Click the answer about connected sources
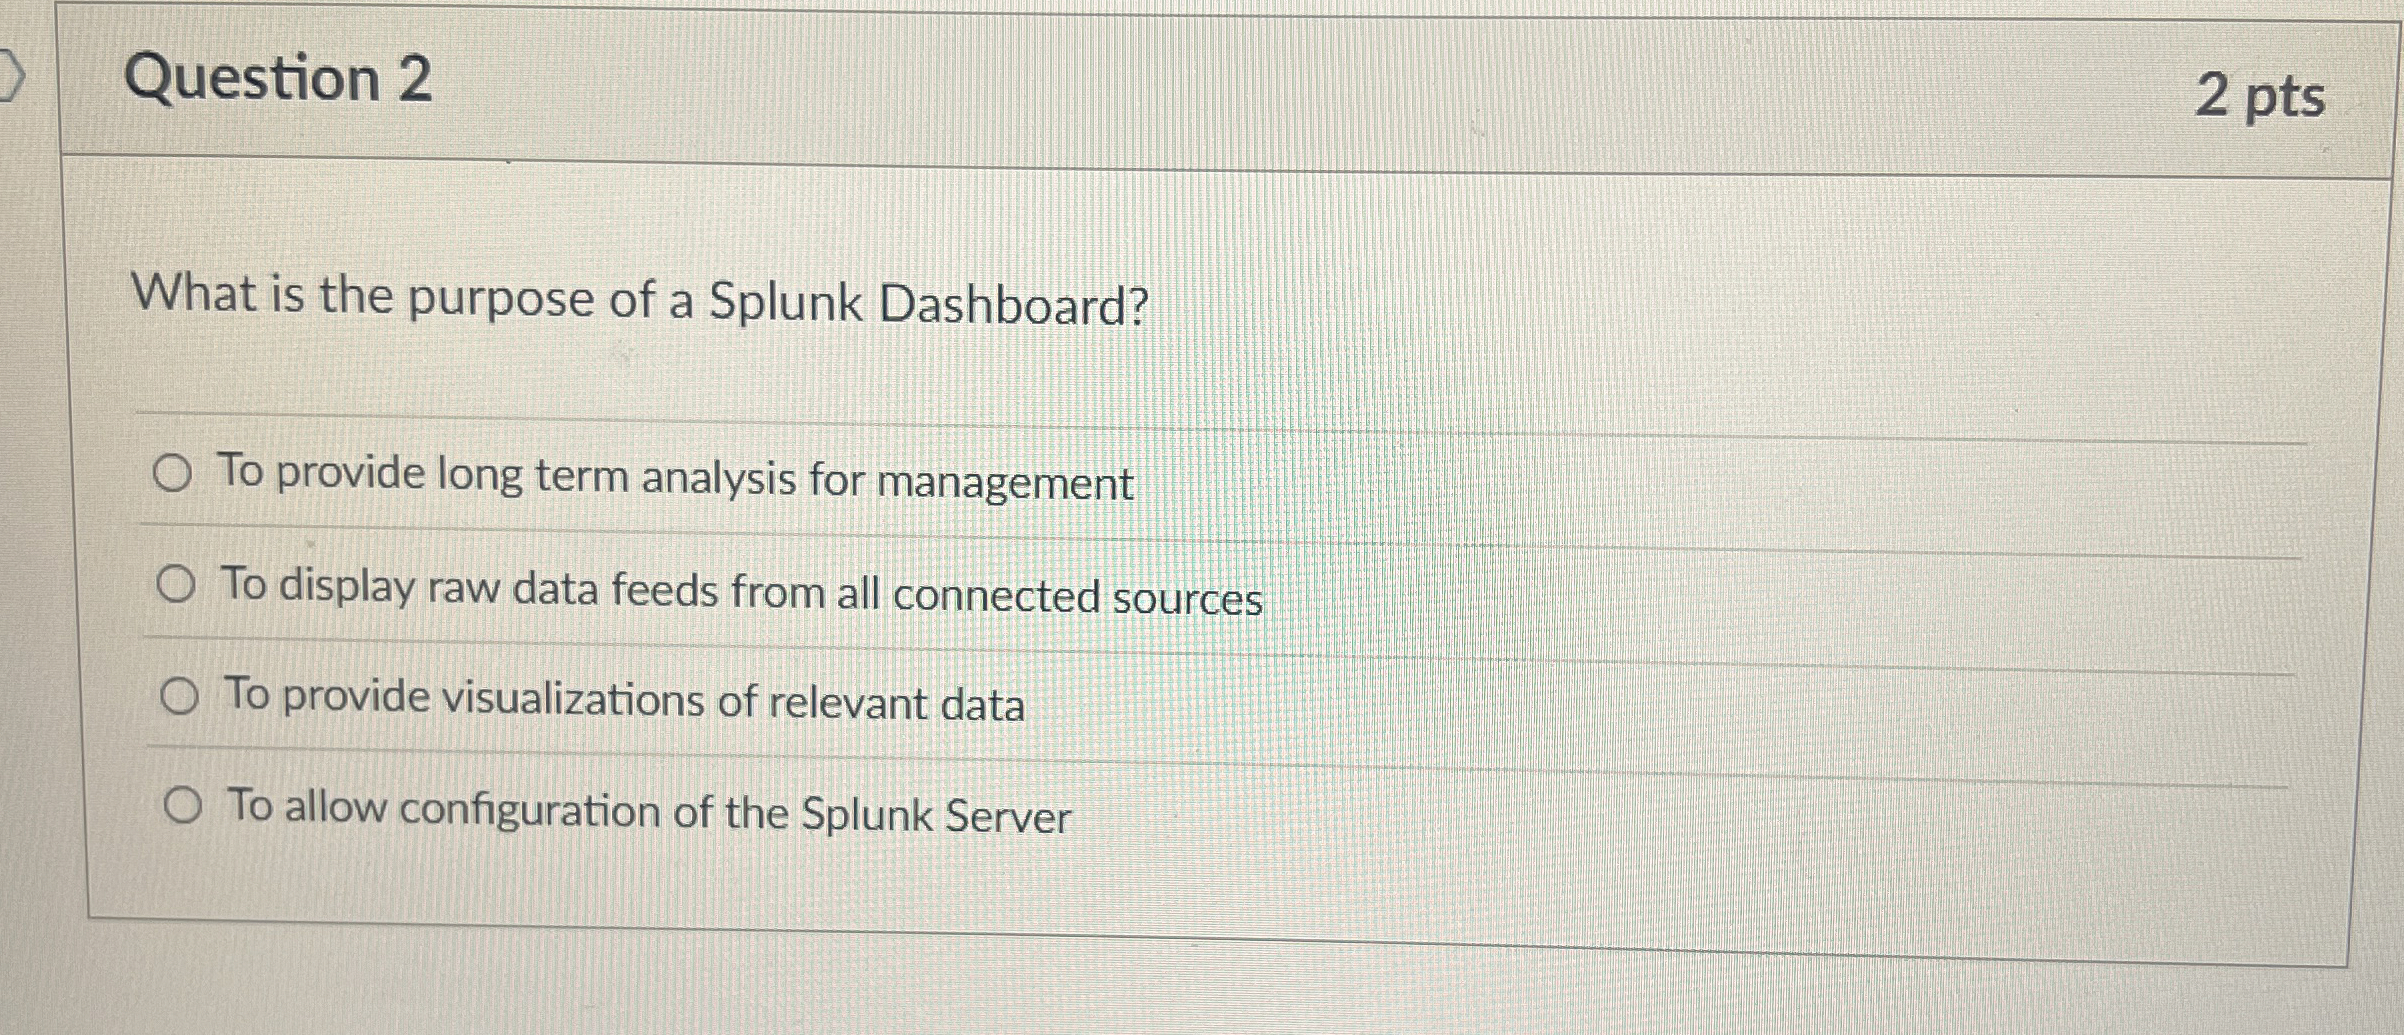 [740, 592]
